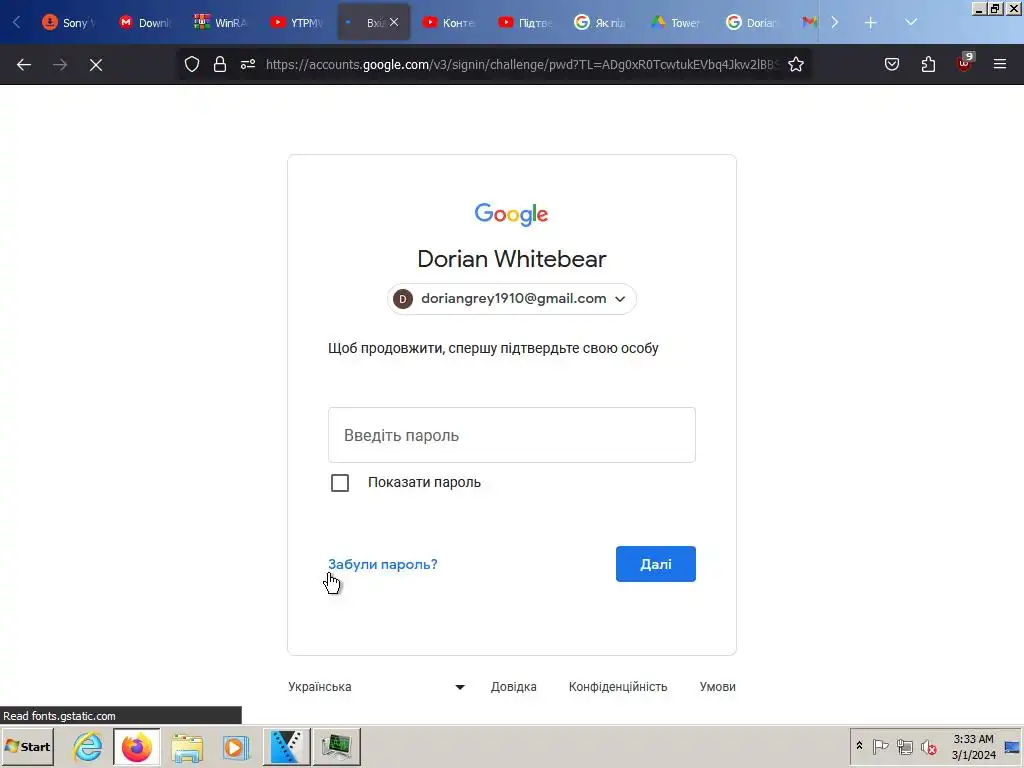1024x768 pixels.
Task: Open the Windows Start menu
Action: point(27,746)
